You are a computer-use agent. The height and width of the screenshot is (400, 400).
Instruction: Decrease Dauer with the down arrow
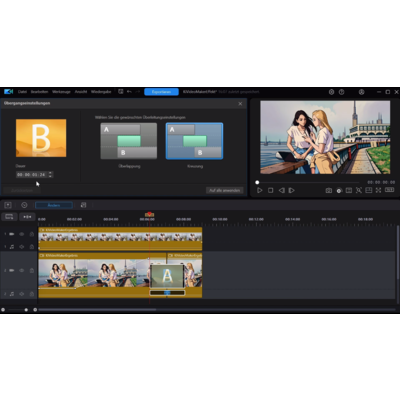pyautogui.click(x=50, y=176)
